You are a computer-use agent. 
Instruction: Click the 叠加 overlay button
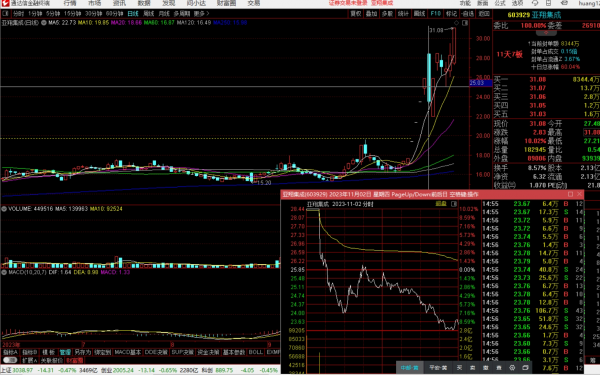tap(371, 13)
